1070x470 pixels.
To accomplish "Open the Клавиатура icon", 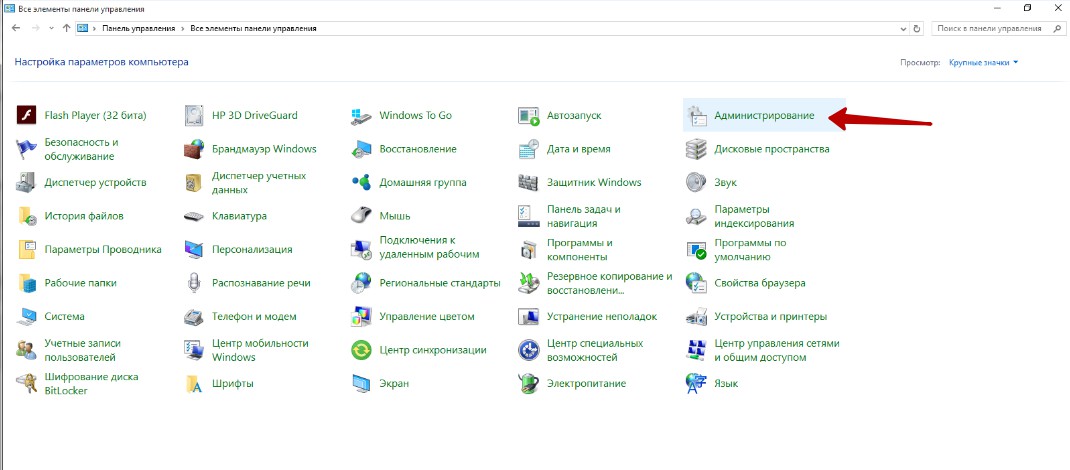I will (x=194, y=216).
